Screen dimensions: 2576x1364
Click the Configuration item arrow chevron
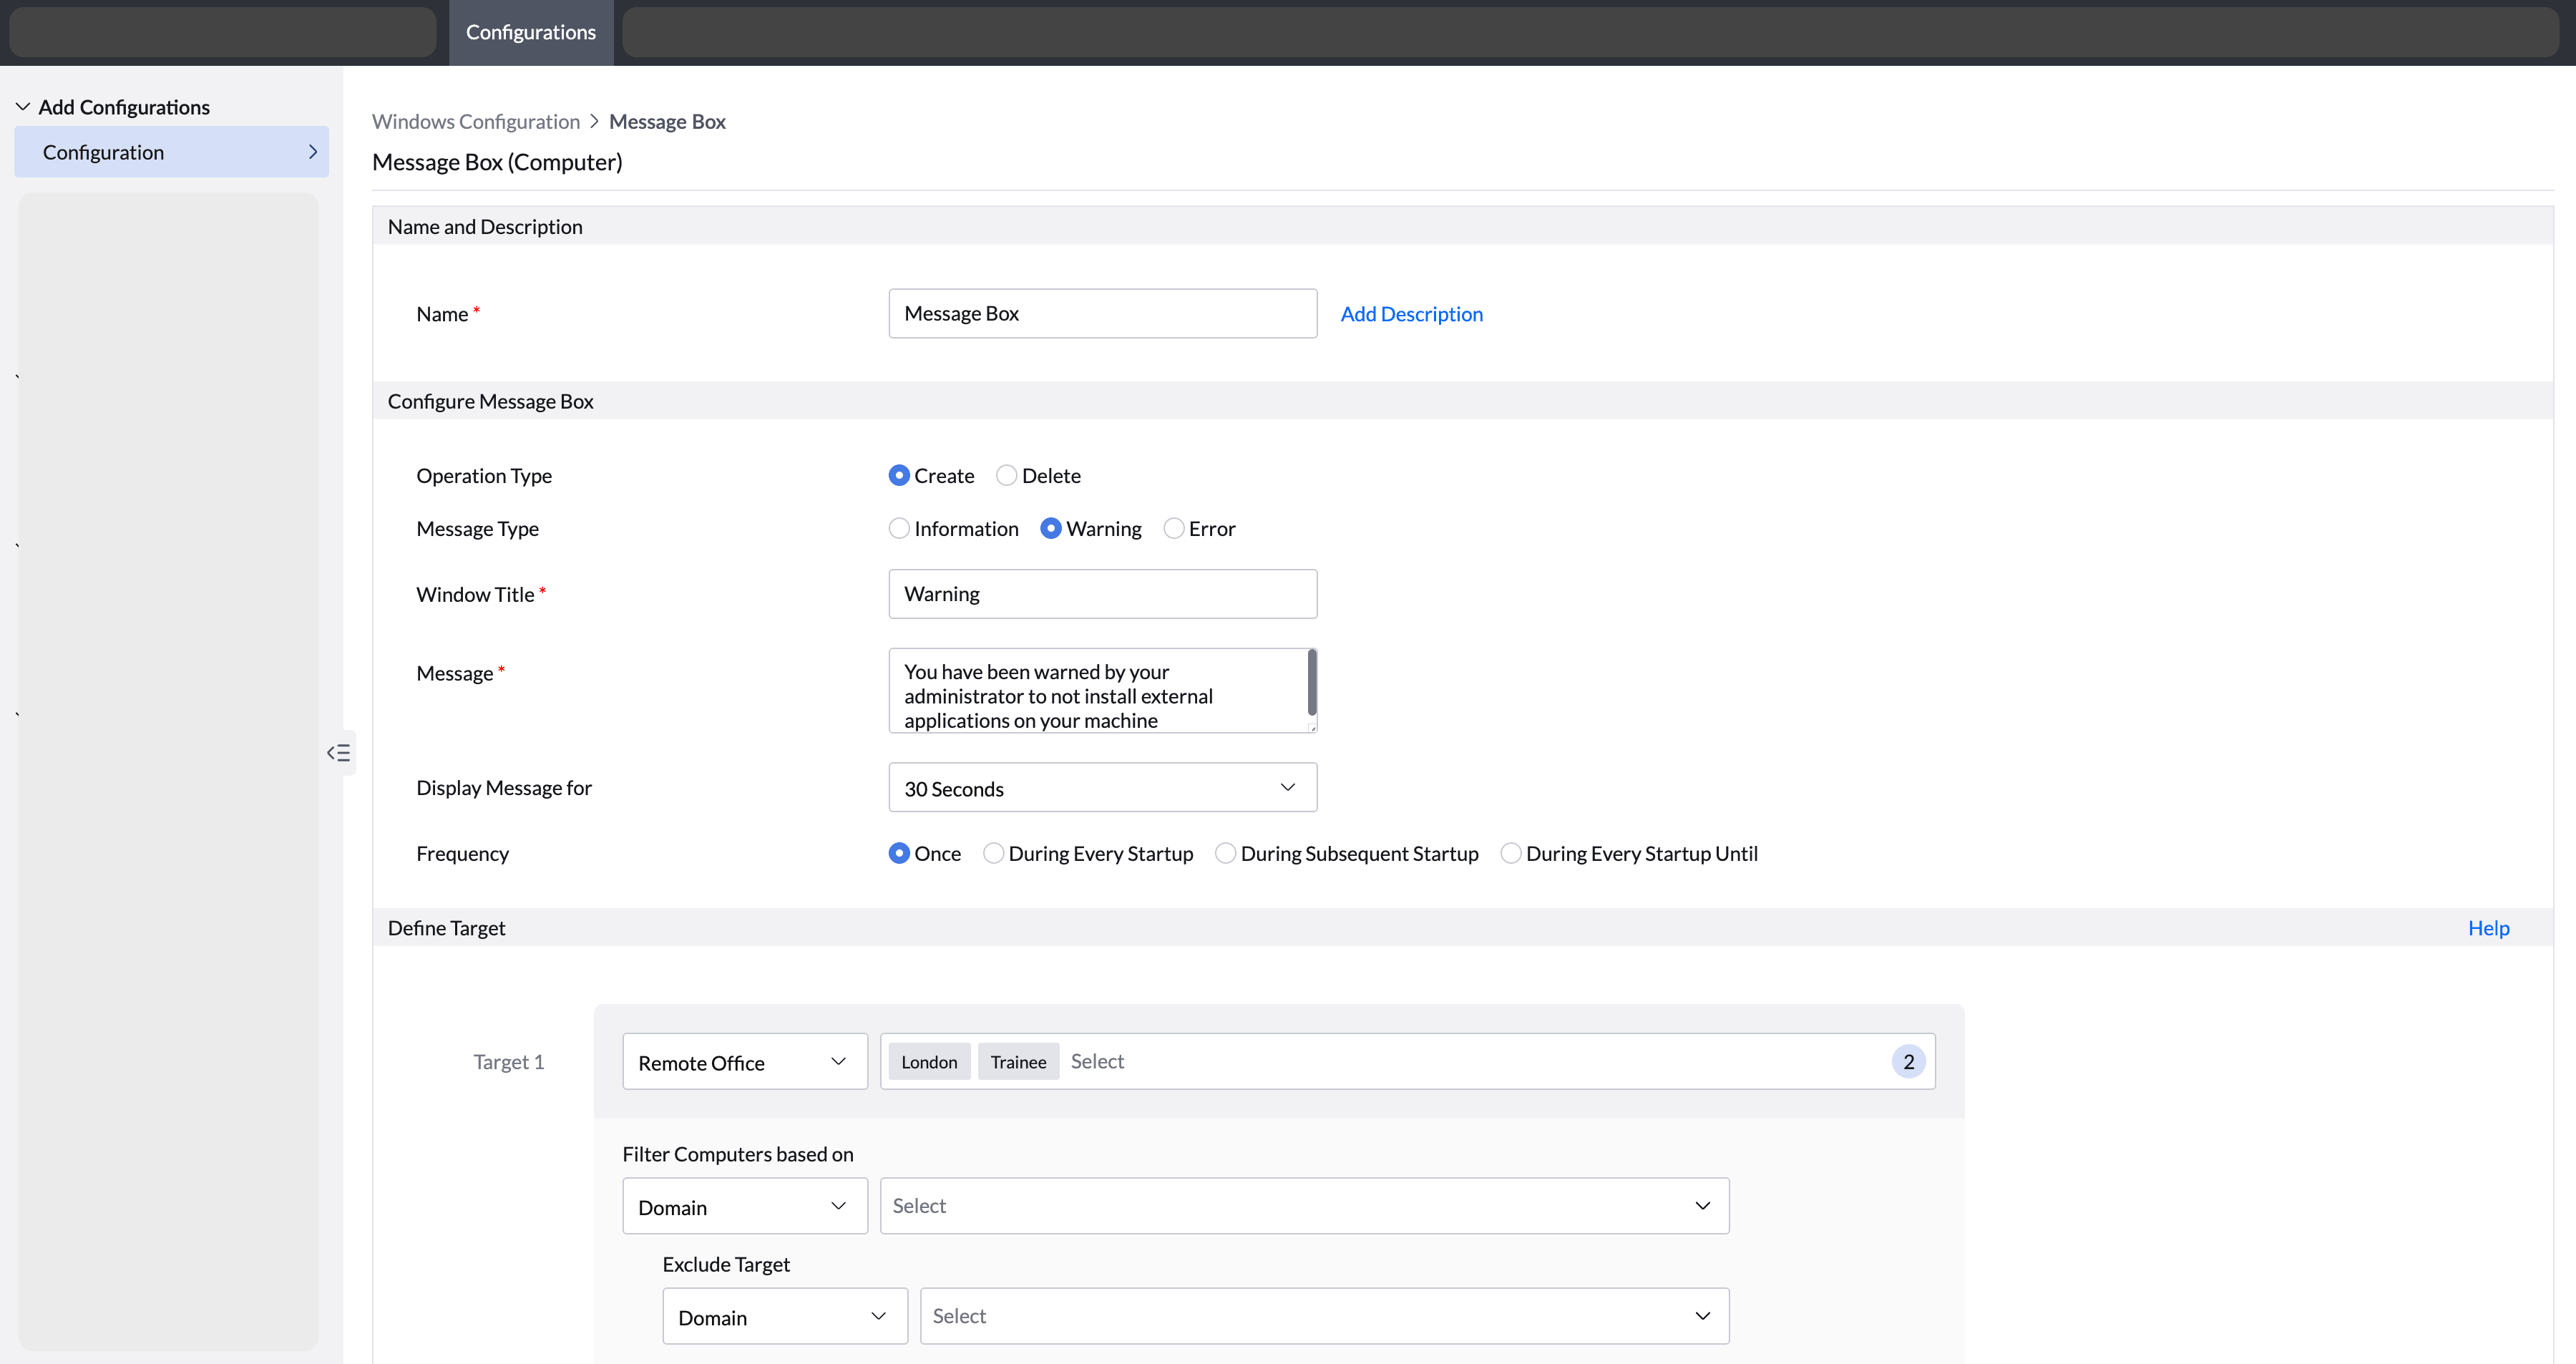(312, 152)
